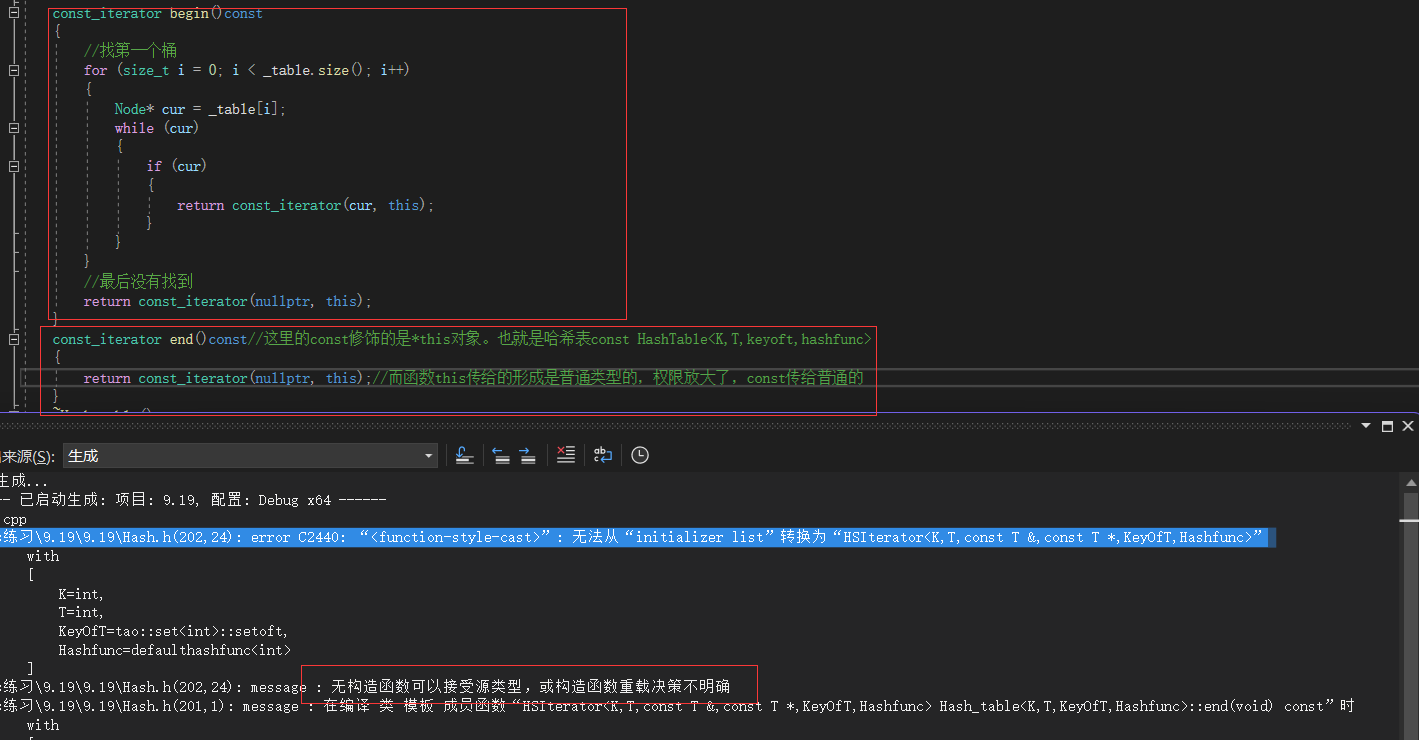Click the output line 已启动生成: 项目: 9.19
Screen dimensions: 1419x740
(x=193, y=499)
